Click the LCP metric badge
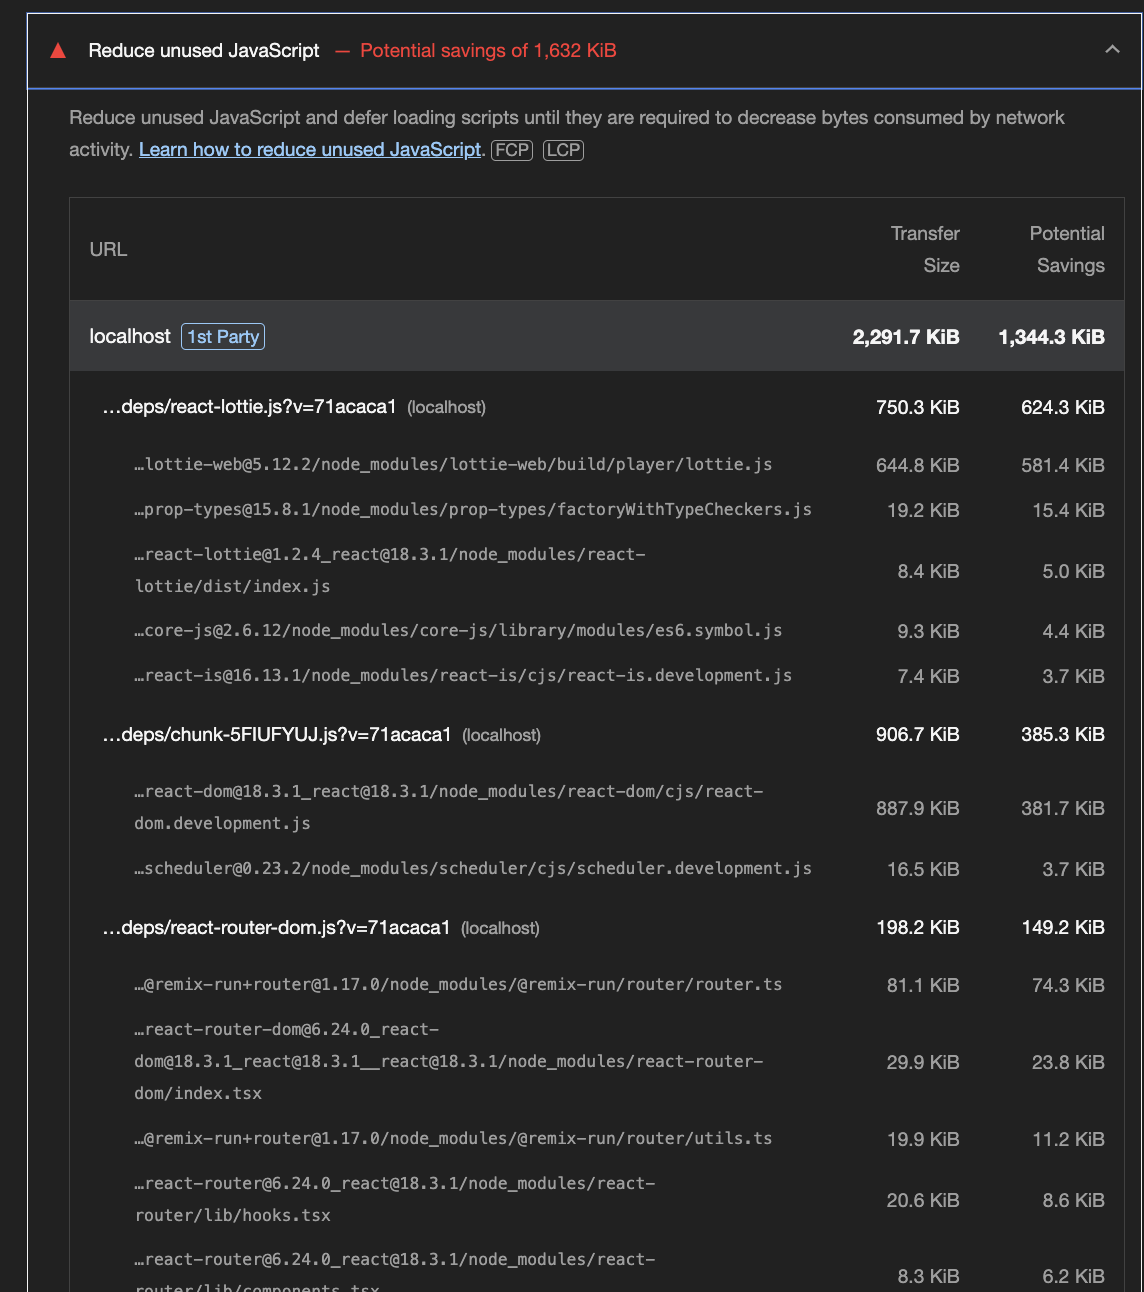This screenshot has width=1144, height=1292. (563, 150)
